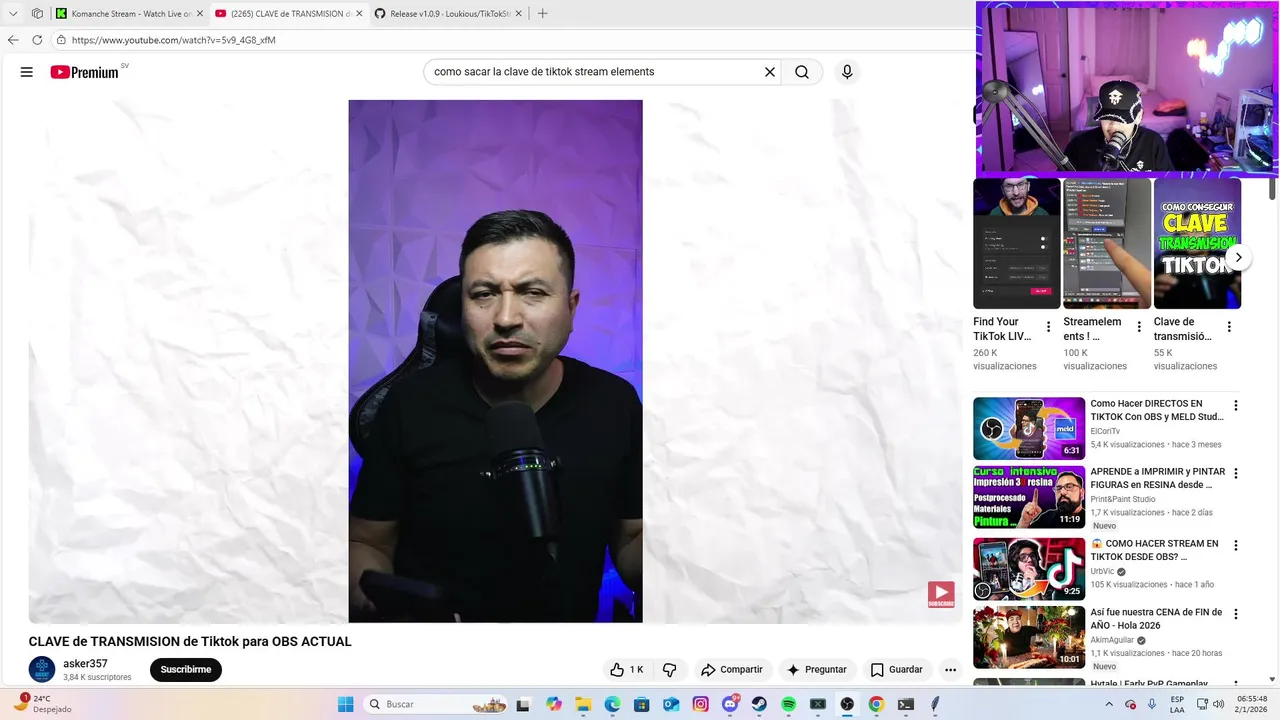Viewport: 1280px width, 720px height.
Task: Open options for Streamelements short
Action: tap(1138, 327)
